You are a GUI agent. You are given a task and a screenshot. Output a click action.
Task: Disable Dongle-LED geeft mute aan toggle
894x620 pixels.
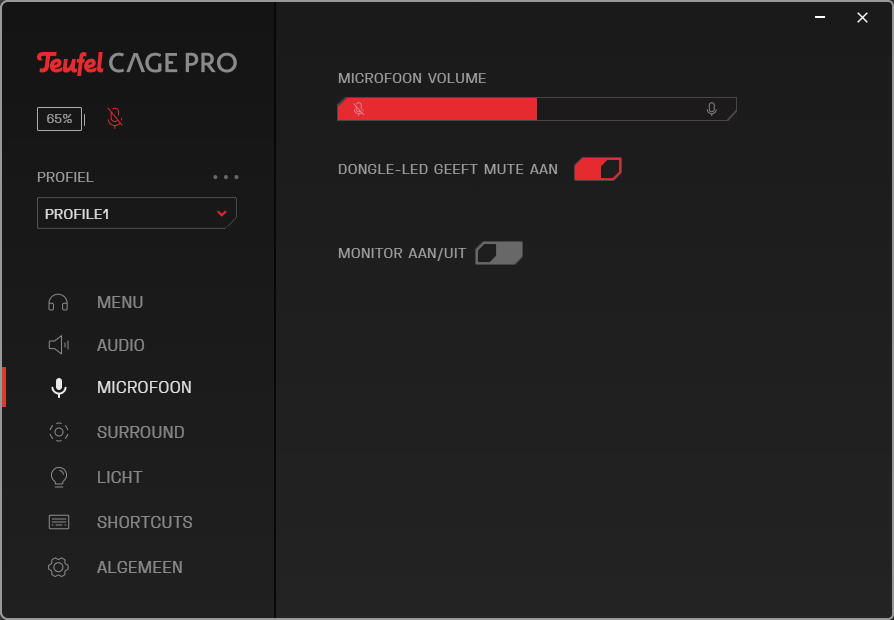coord(598,169)
